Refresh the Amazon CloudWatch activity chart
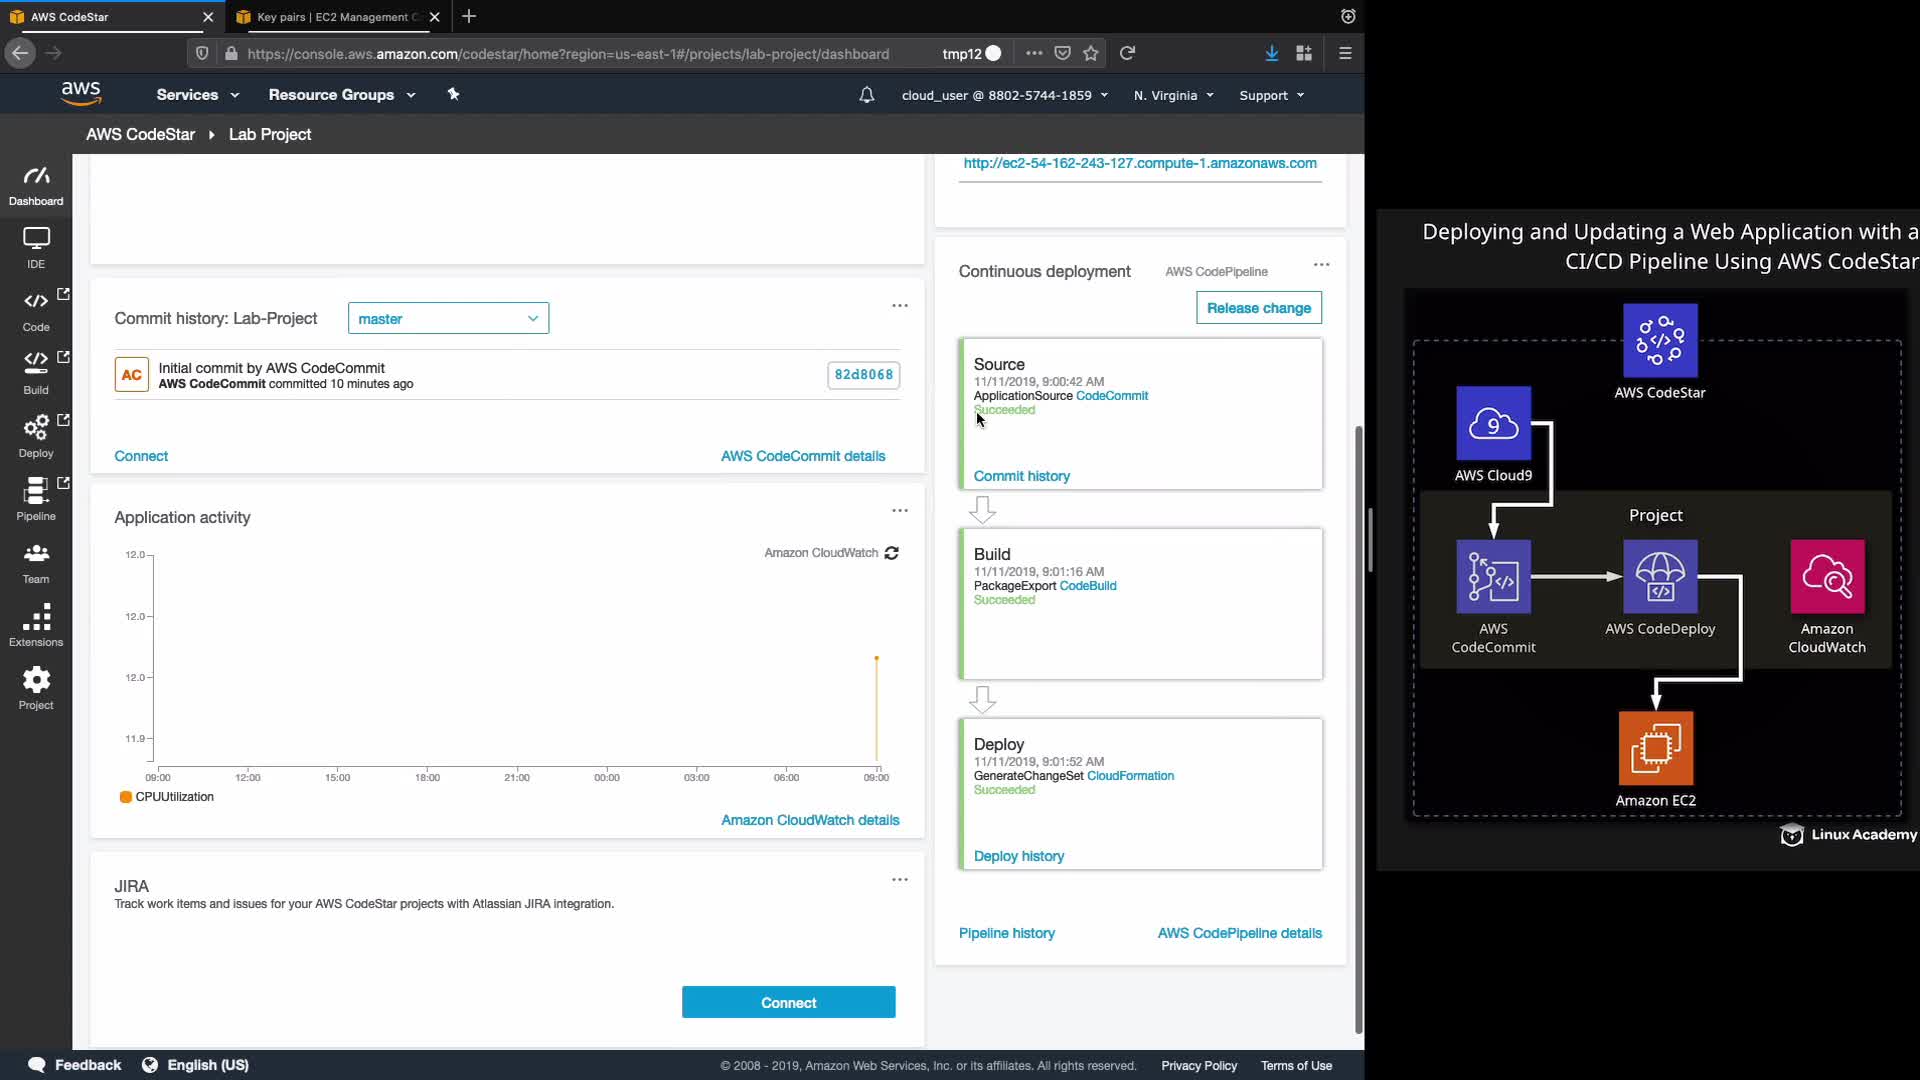Image resolution: width=1920 pixels, height=1080 pixels. pos(892,553)
